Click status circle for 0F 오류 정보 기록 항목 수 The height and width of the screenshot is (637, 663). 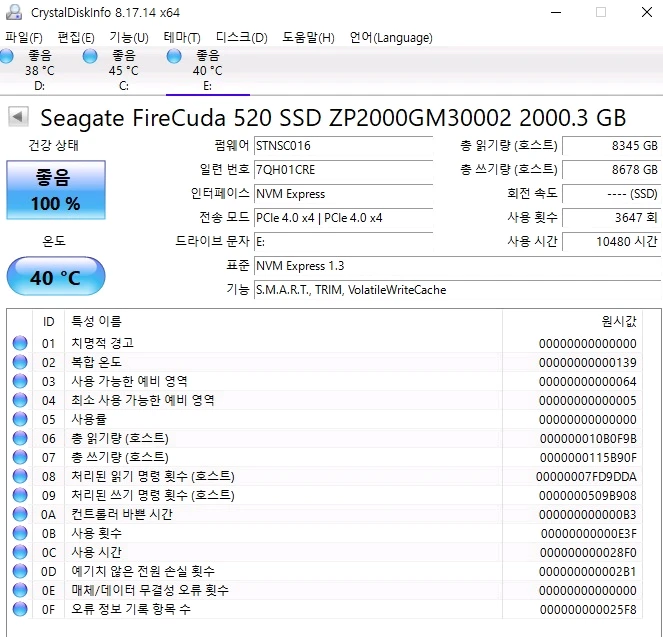coord(20,609)
